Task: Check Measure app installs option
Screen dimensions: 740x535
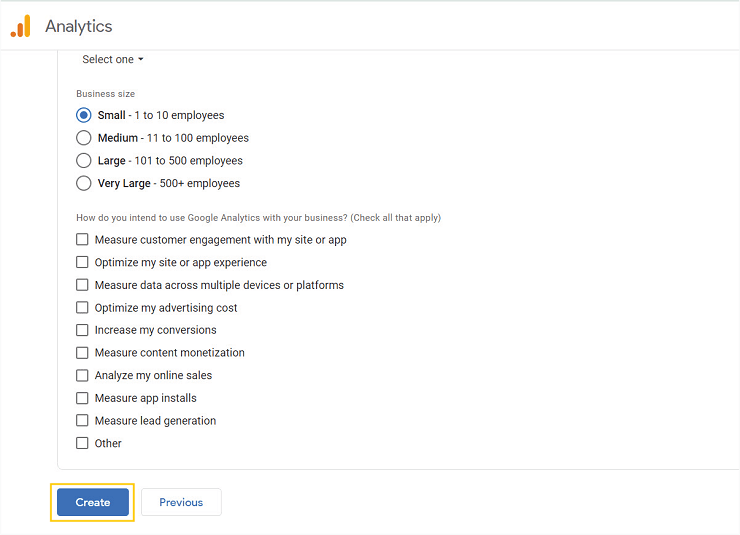Action: pyautogui.click(x=82, y=398)
